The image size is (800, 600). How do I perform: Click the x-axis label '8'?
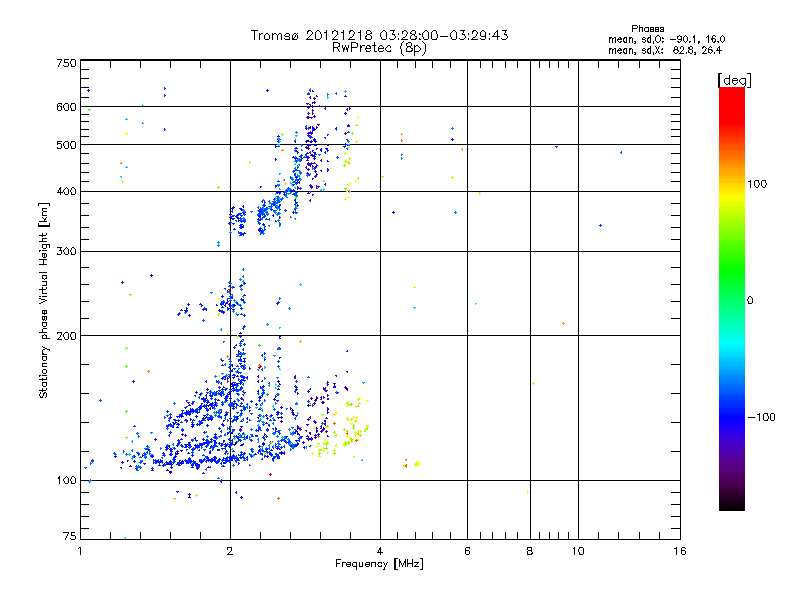530,551
